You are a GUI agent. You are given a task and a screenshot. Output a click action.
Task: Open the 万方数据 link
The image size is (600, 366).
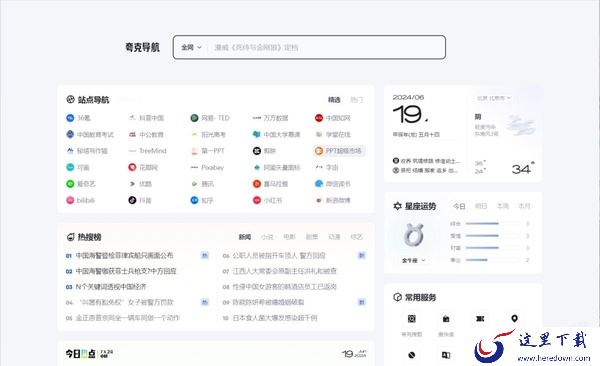pos(276,118)
